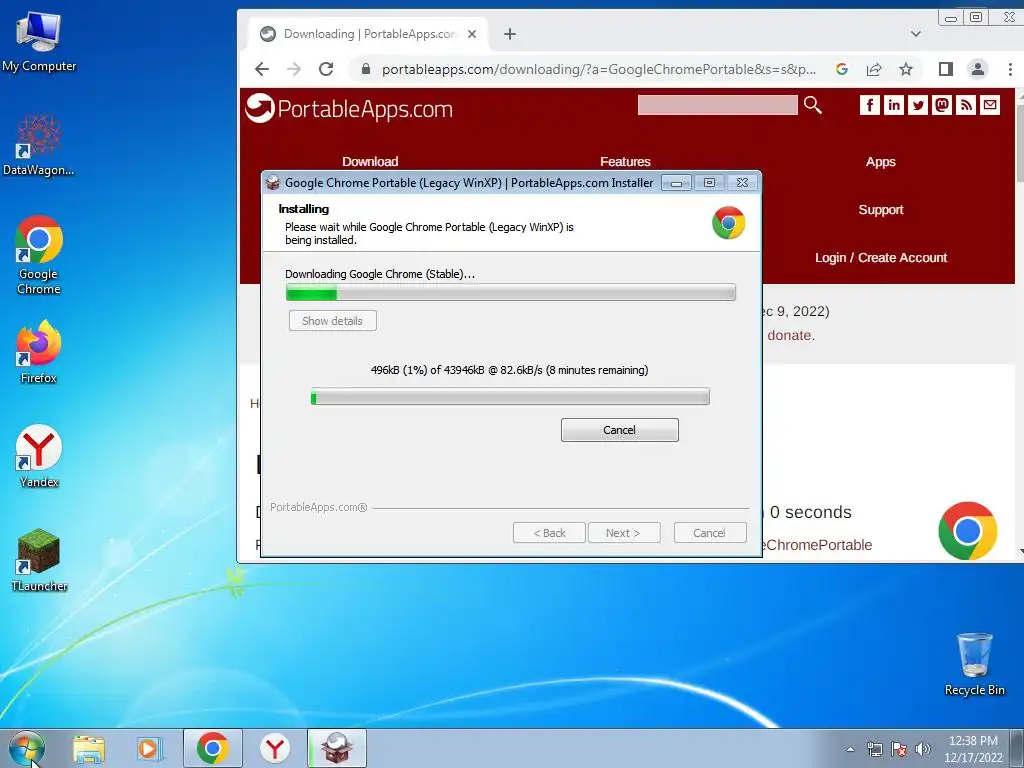Image resolution: width=1024 pixels, height=768 pixels.
Task: Open network icon in system tray
Action: (x=874, y=749)
